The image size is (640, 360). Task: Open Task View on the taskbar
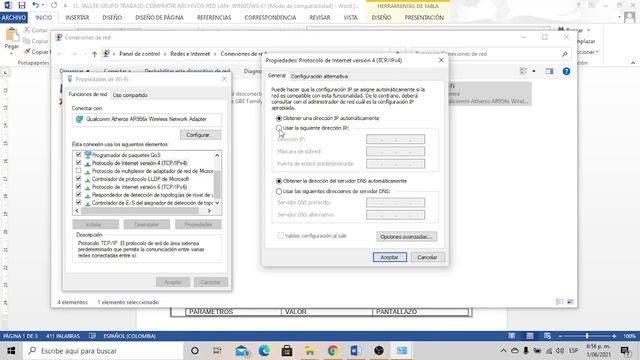pos(217,351)
